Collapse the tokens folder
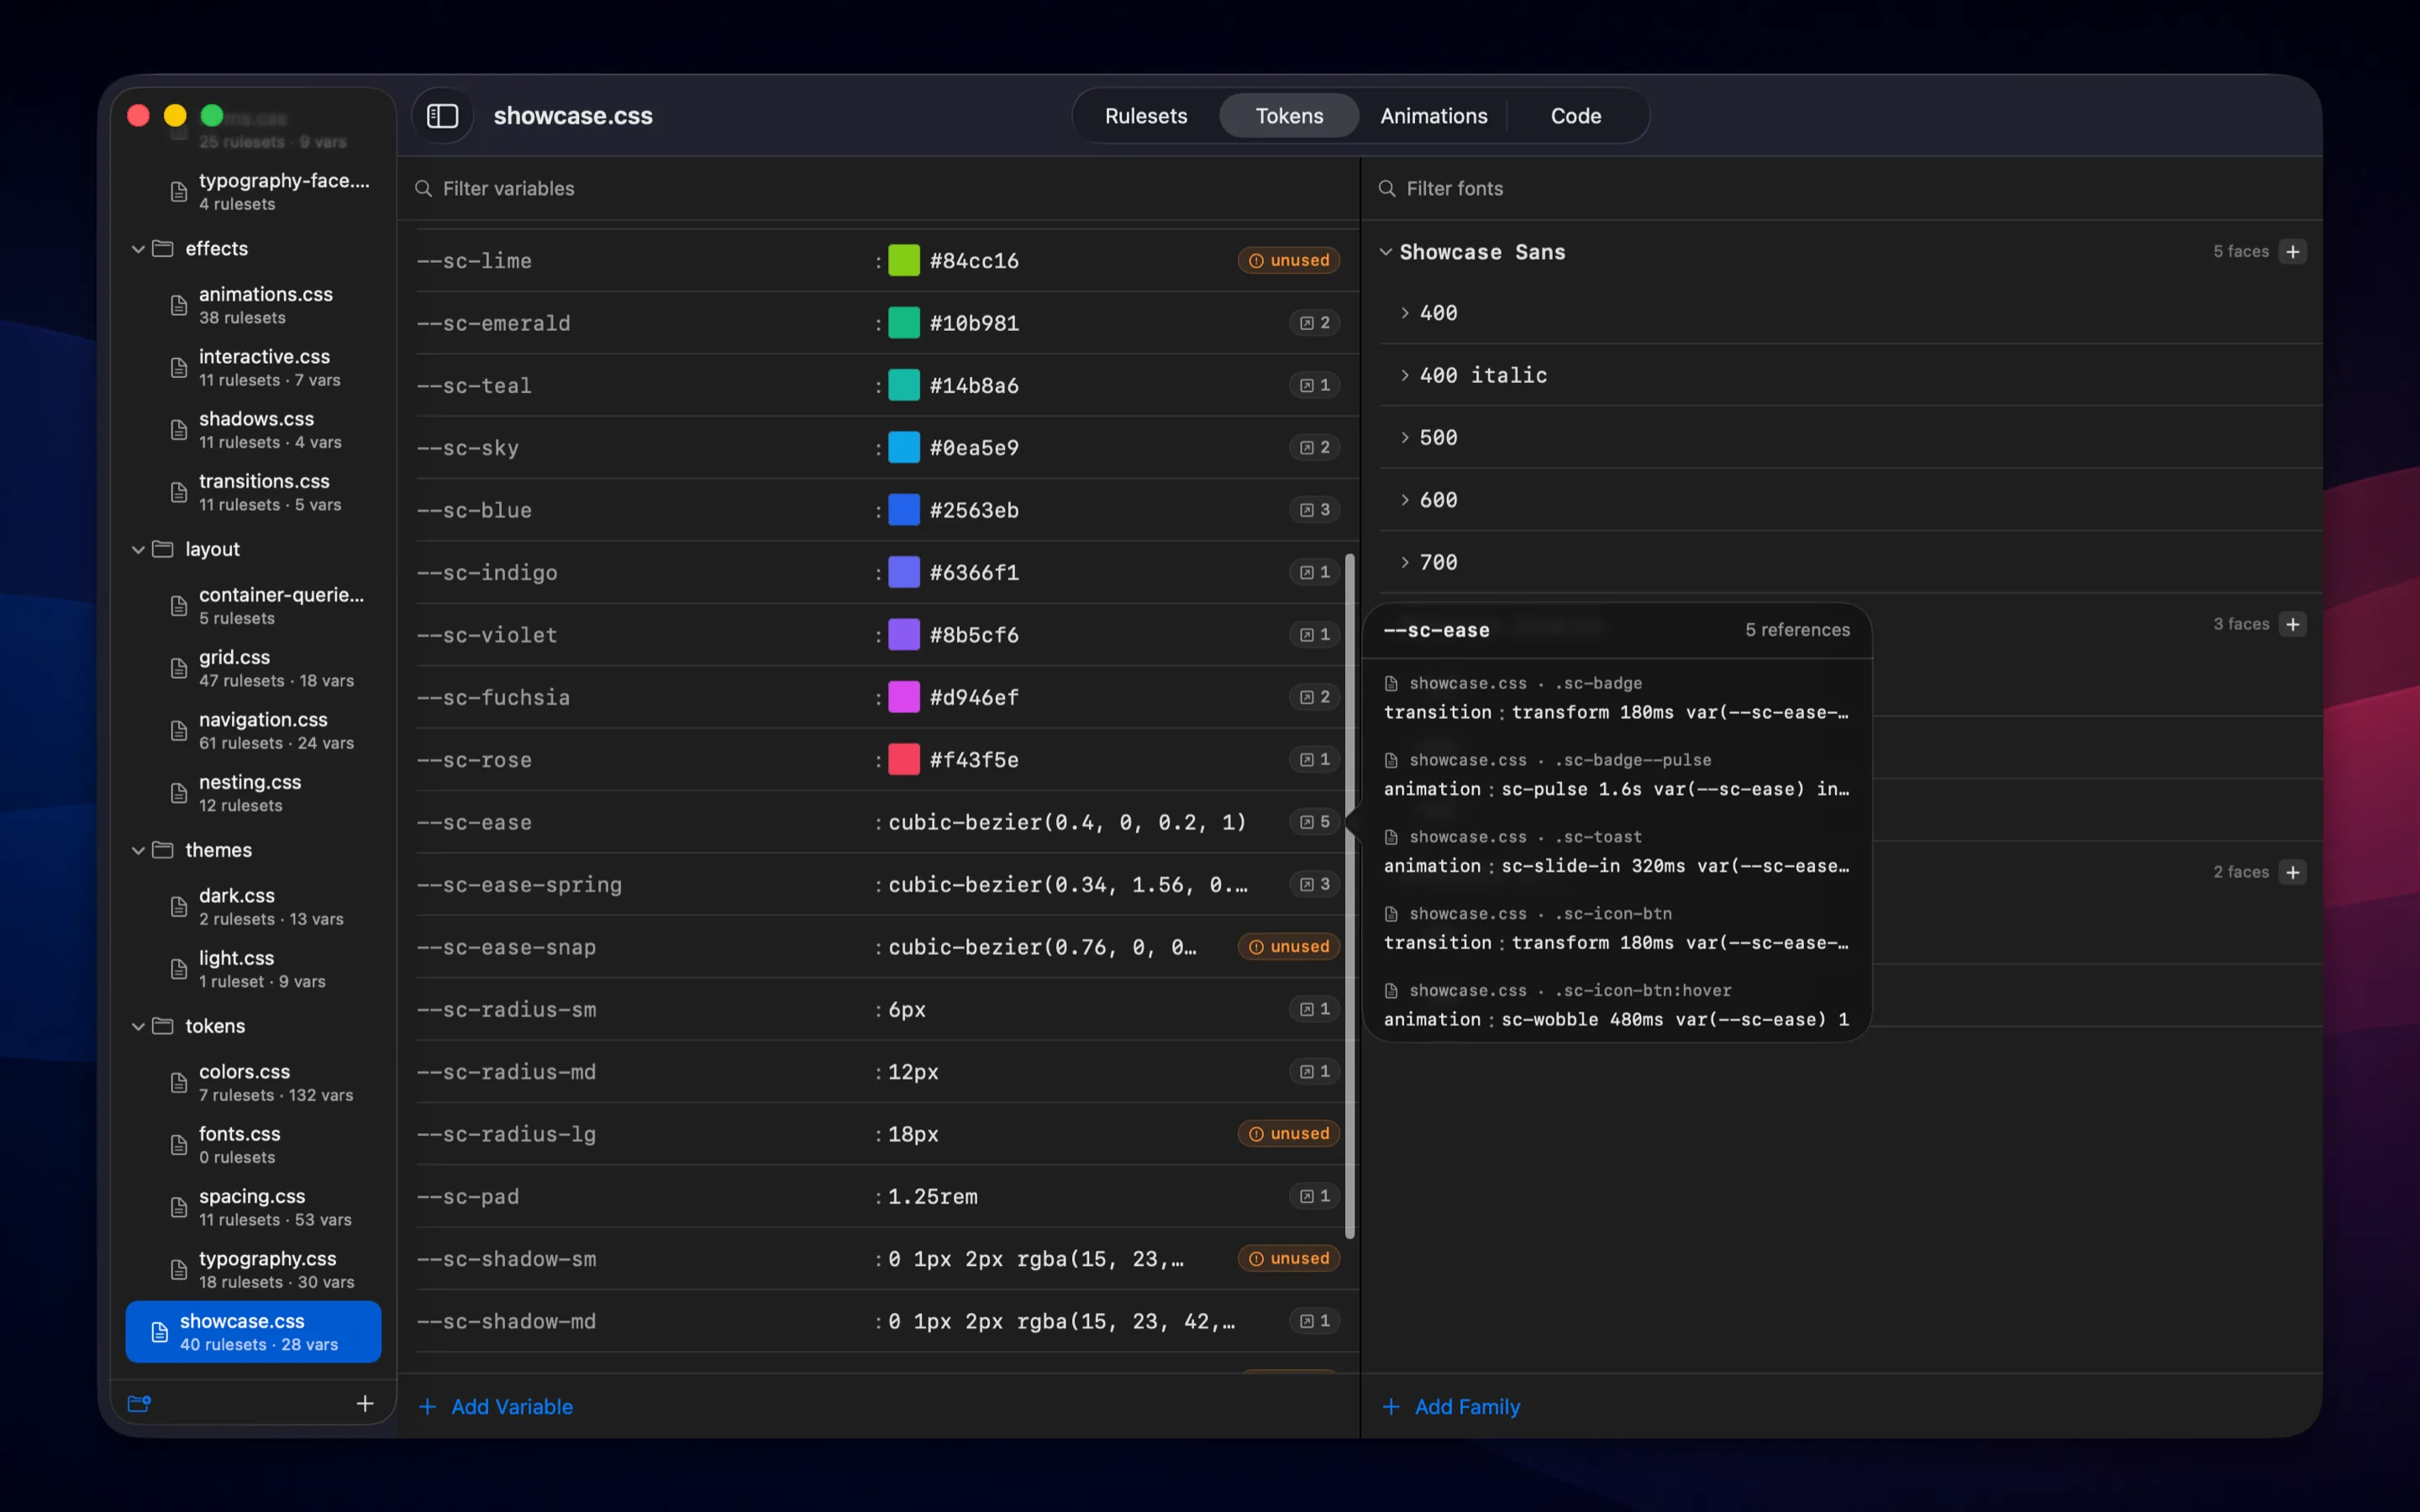This screenshot has height=1512, width=2420. click(138, 1027)
